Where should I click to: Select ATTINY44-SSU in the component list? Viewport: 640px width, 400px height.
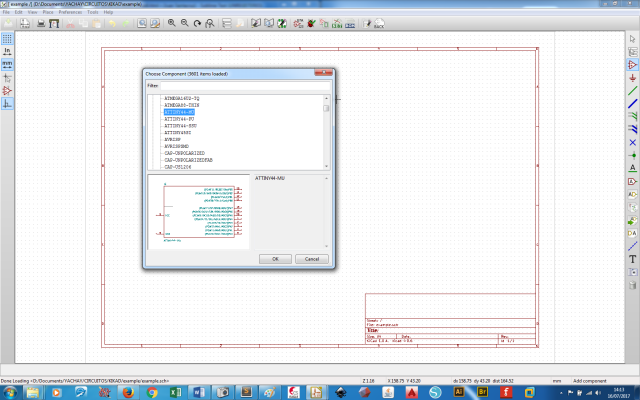[180, 126]
